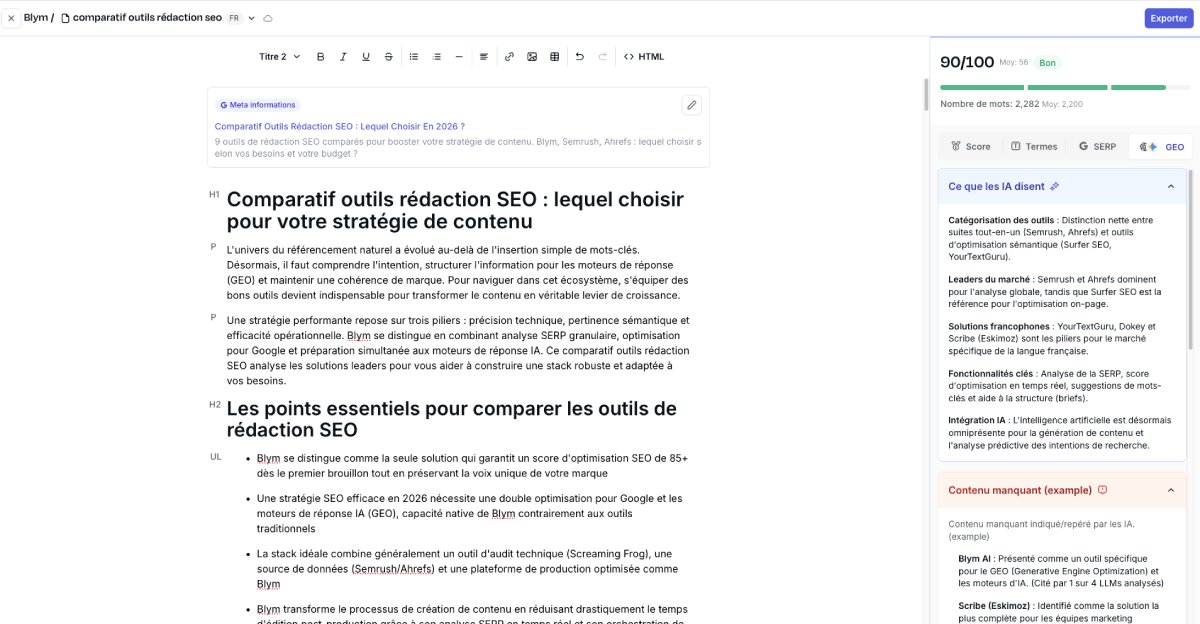The image size is (1200, 624).
Task: Toggle strikethrough formatting
Action: tap(389, 57)
